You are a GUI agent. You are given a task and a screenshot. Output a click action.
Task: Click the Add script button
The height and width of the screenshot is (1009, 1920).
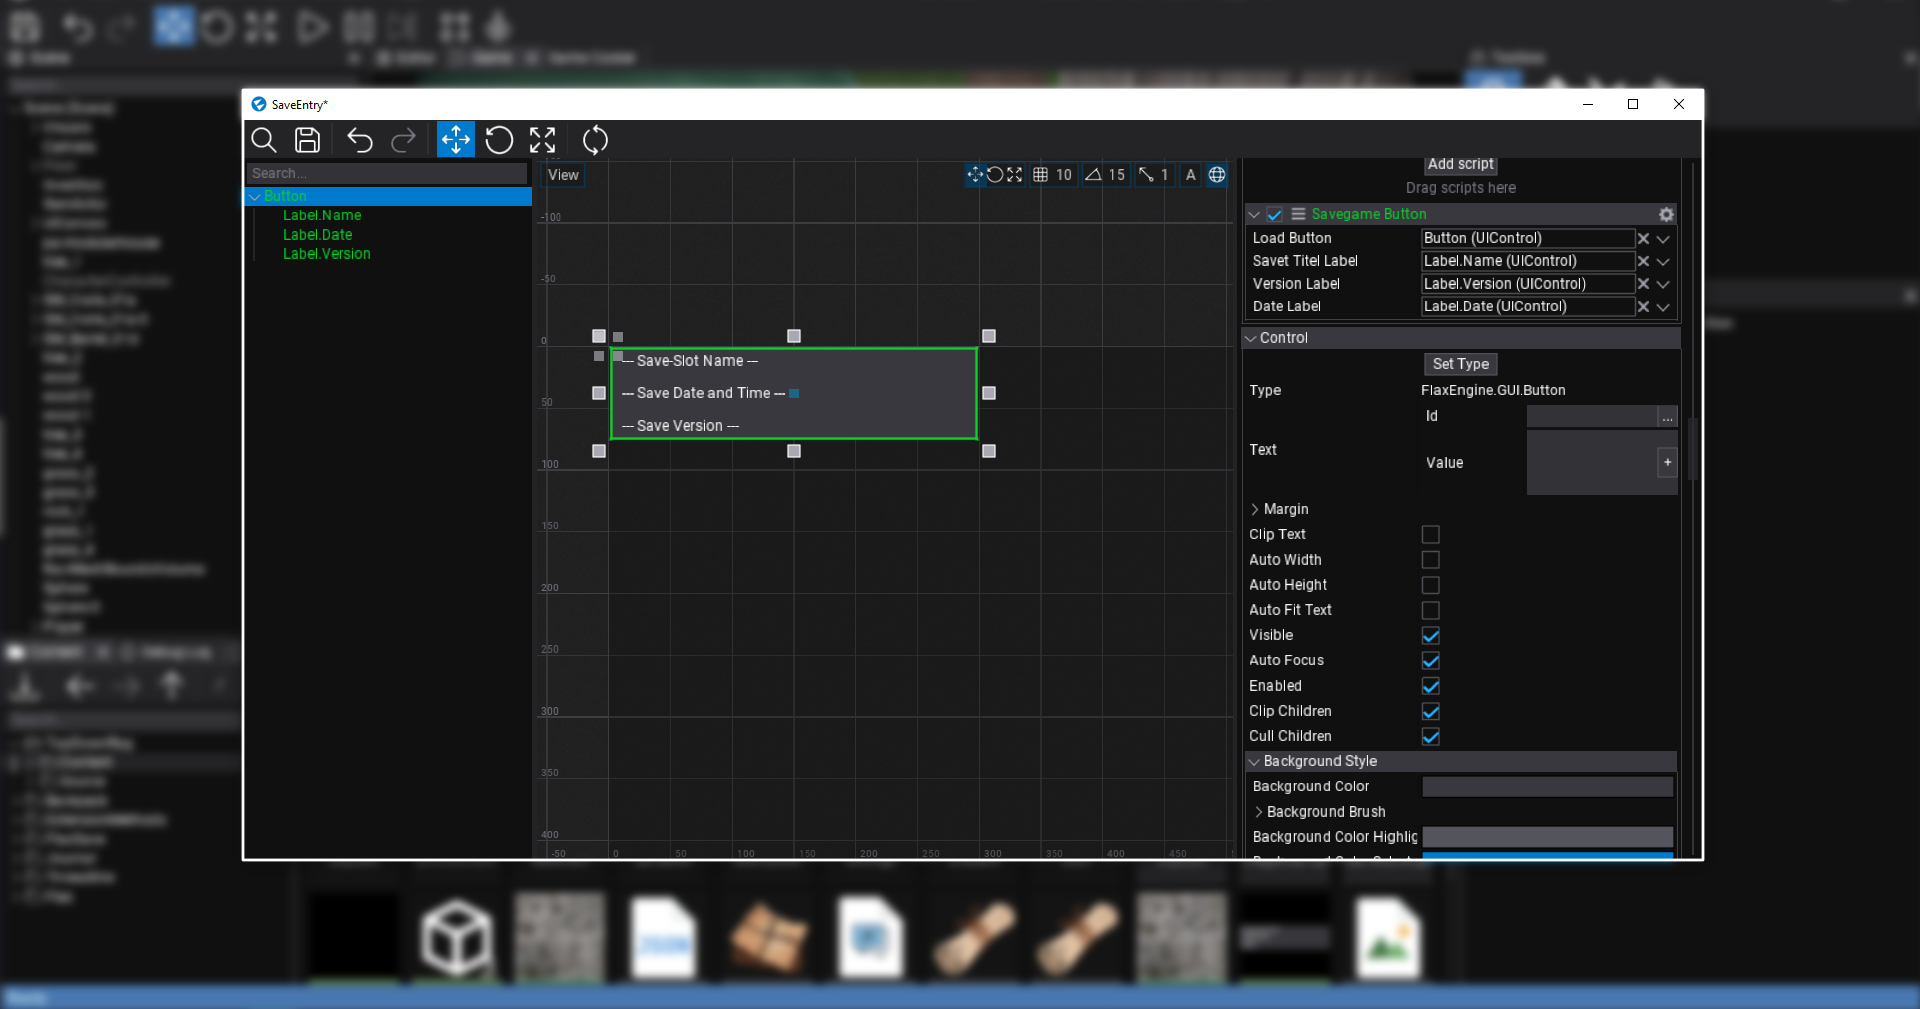point(1460,164)
